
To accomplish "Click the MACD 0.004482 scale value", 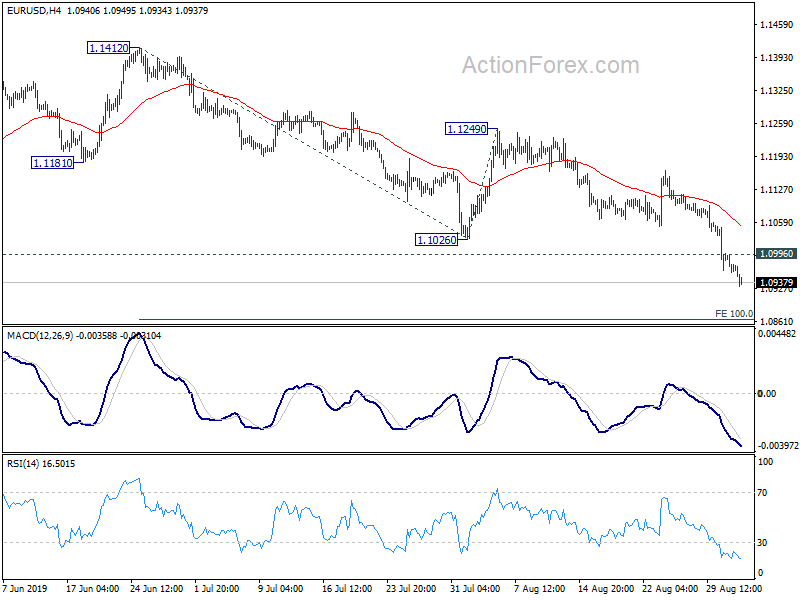I will (777, 334).
